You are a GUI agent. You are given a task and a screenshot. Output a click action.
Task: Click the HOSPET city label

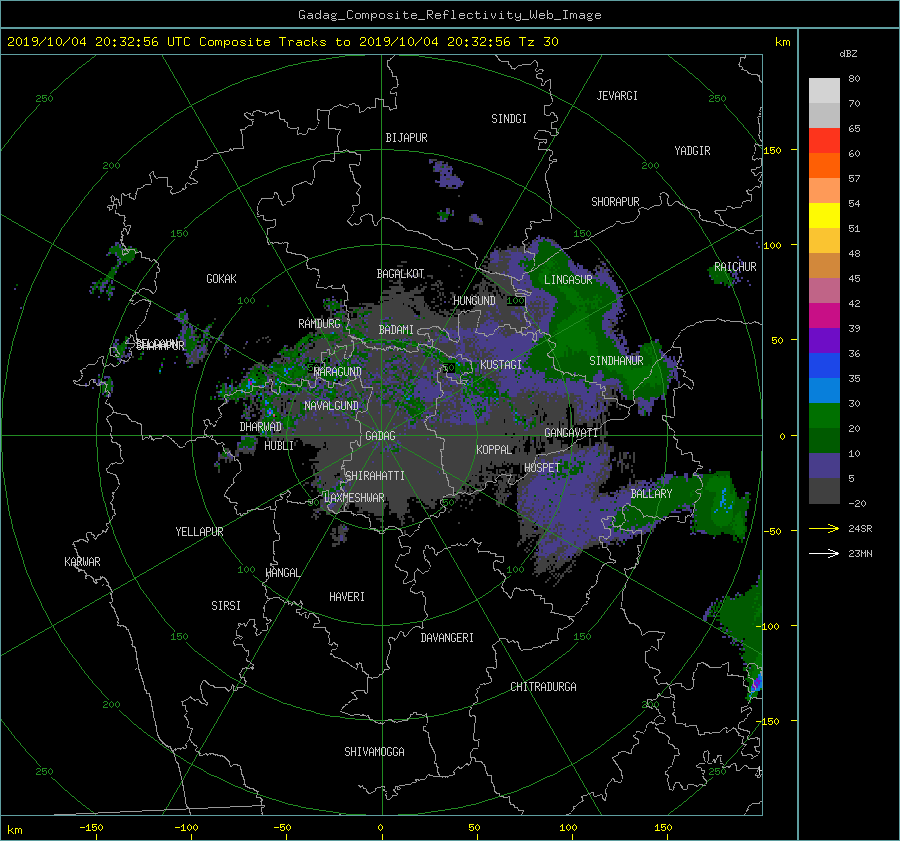[x=542, y=468]
